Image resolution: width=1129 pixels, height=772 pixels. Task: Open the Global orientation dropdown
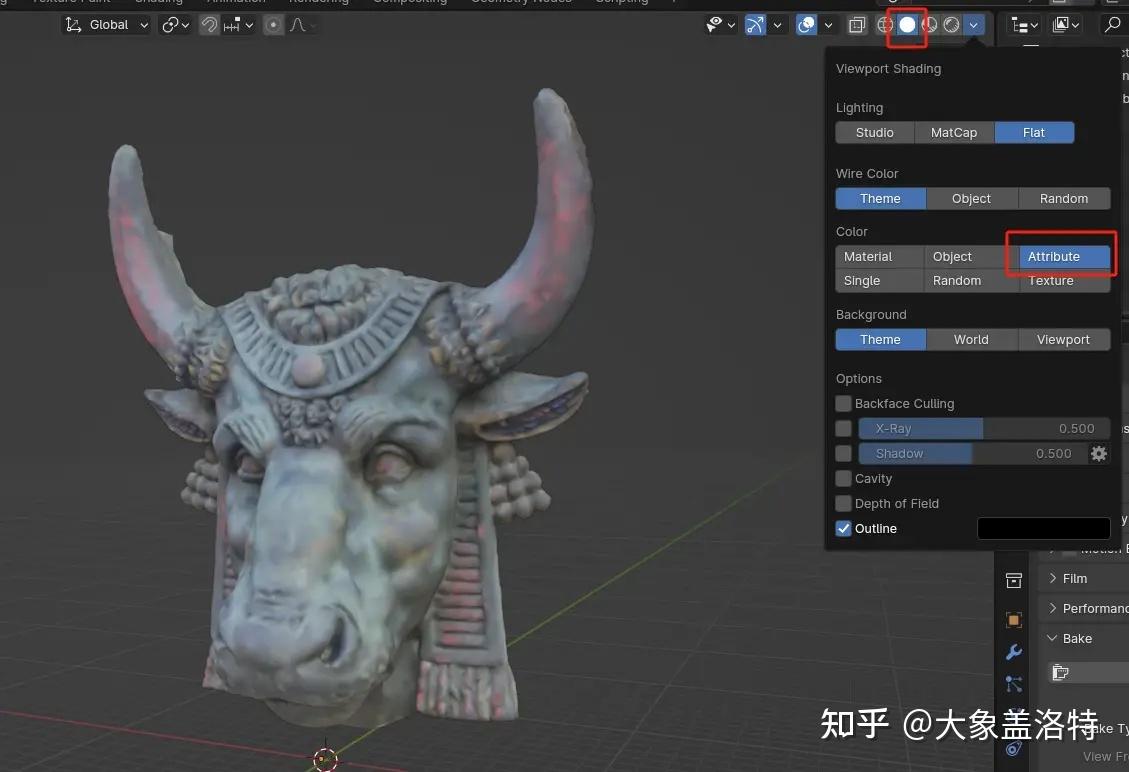[107, 25]
